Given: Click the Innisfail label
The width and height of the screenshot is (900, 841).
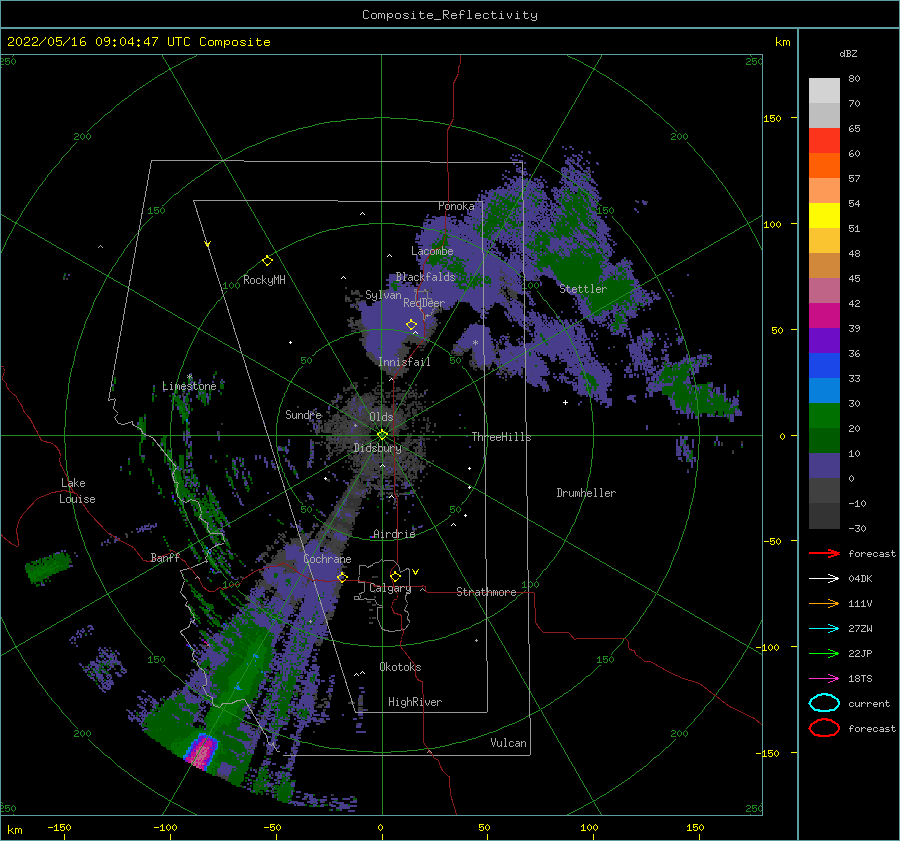Looking at the screenshot, I should click(404, 362).
